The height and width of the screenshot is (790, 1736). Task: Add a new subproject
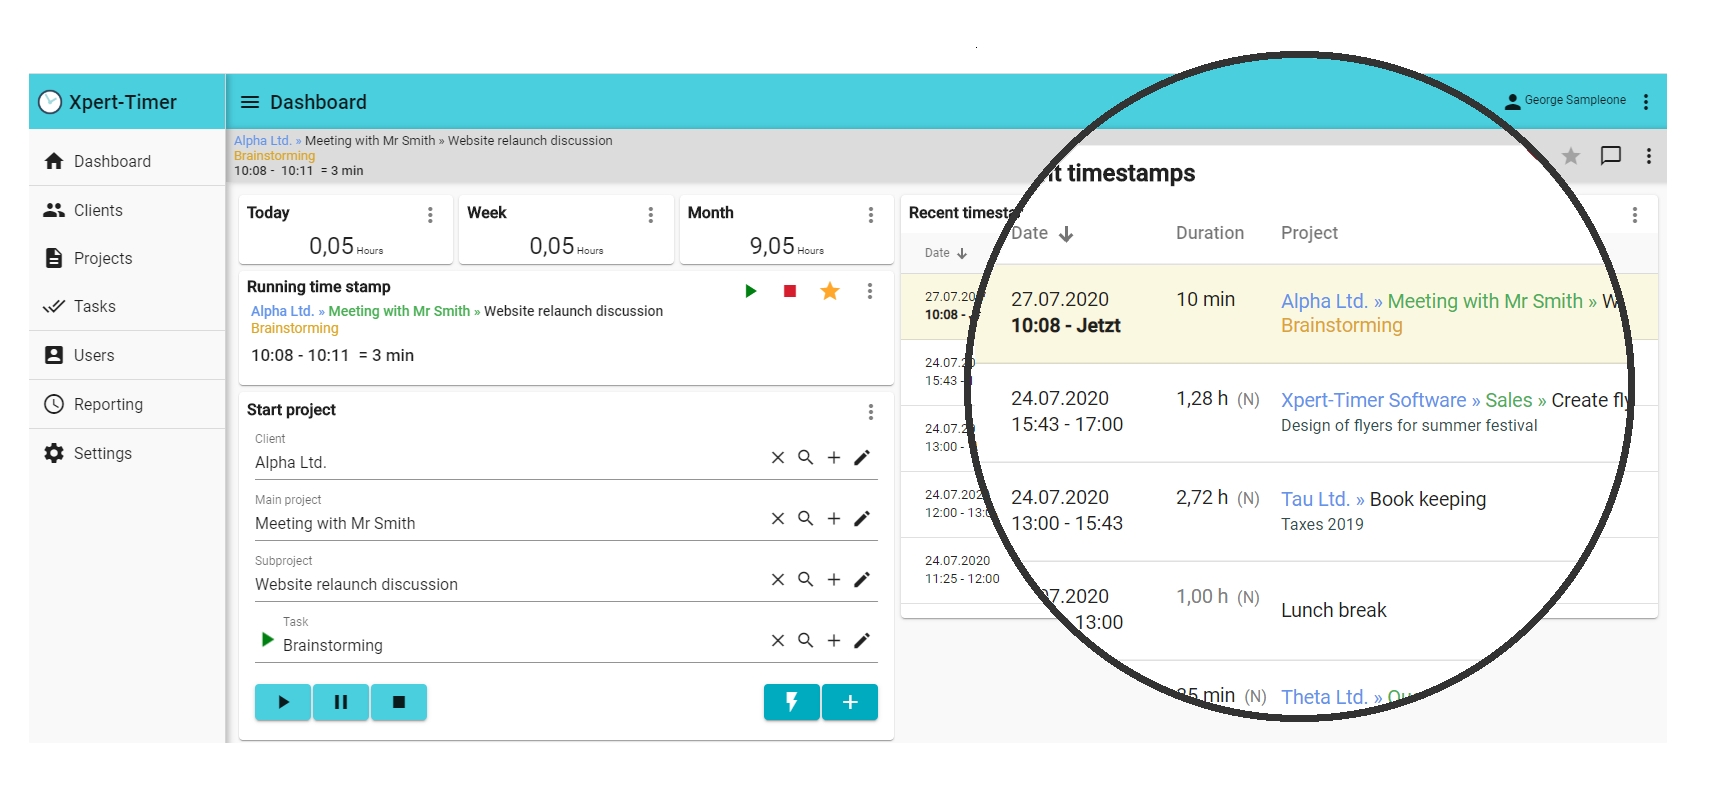(x=834, y=580)
